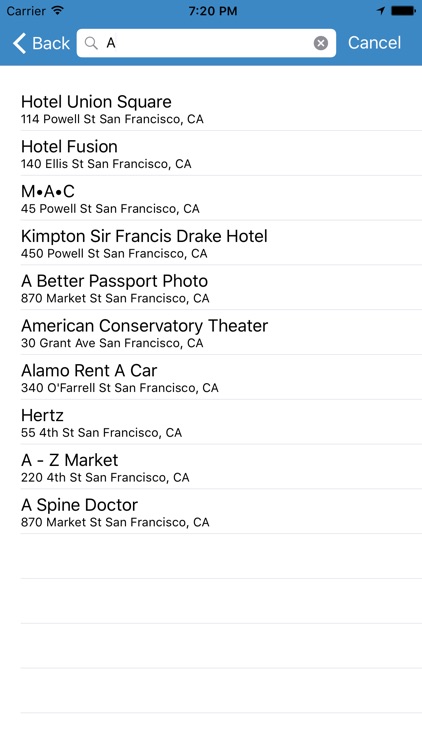Tap the battery icon in status bar
The width and height of the screenshot is (422, 750).
point(403,11)
